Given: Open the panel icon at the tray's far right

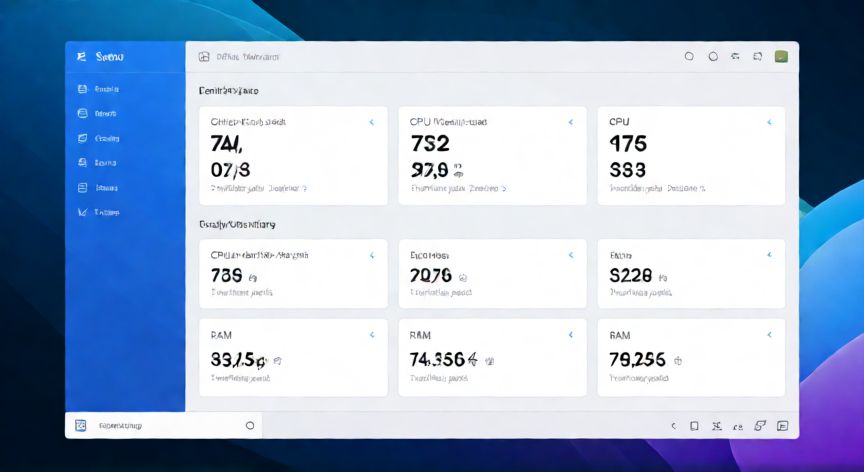Looking at the screenshot, I should (782, 426).
